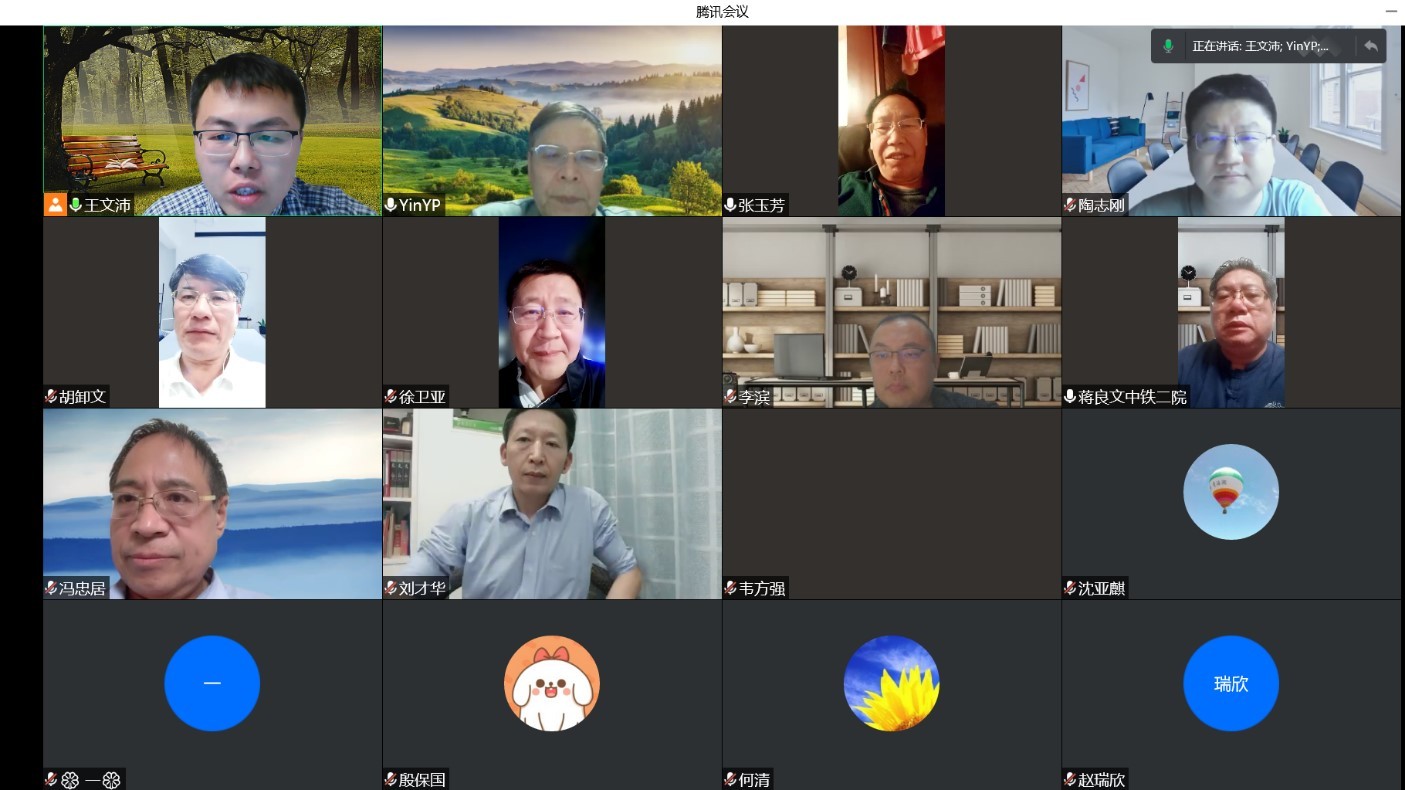Screen dimensions: 1405x790
Task: Toggle the muted mic icon for 胡卸文
Action: [x=51, y=397]
